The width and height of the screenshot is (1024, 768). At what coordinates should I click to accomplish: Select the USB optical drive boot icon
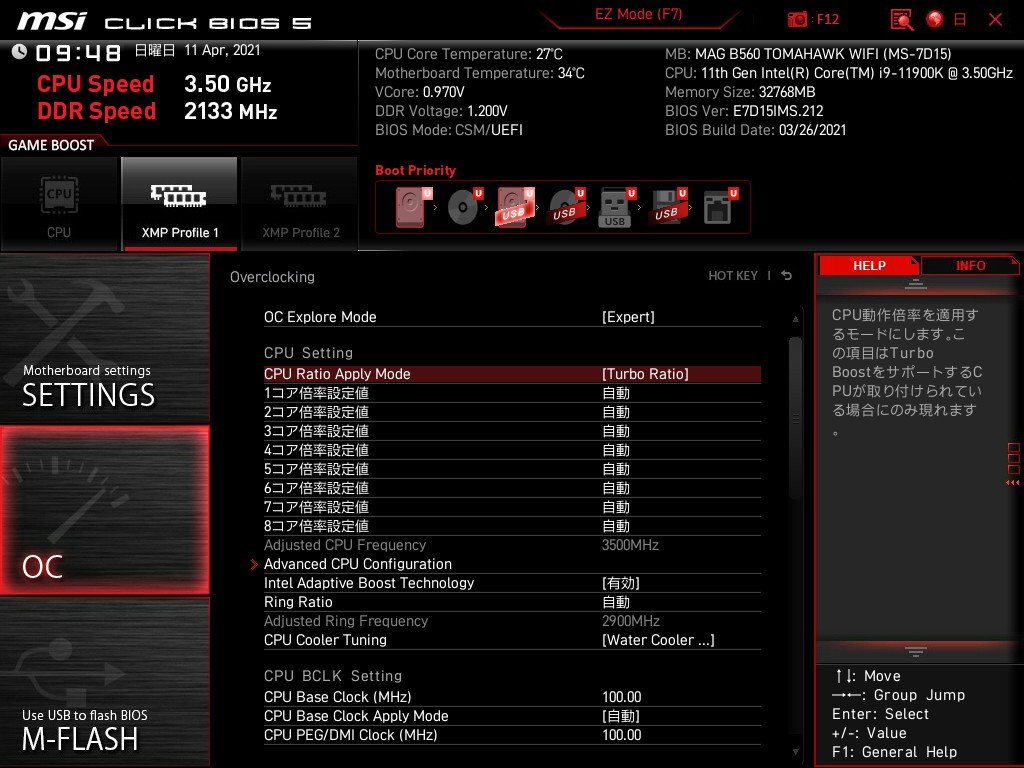[x=566, y=207]
